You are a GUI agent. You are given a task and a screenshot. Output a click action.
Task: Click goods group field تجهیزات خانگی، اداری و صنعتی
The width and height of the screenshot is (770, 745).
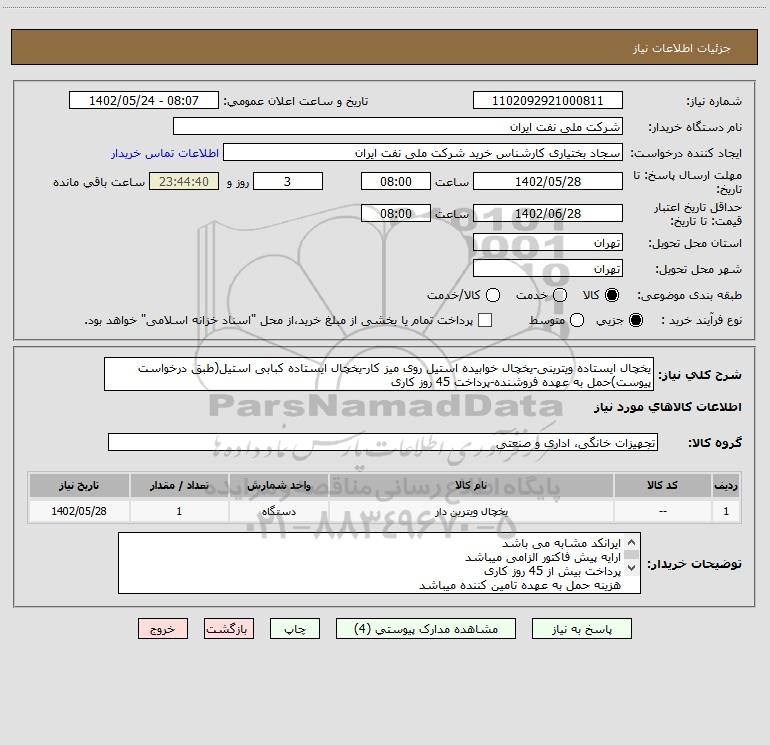click(x=383, y=442)
